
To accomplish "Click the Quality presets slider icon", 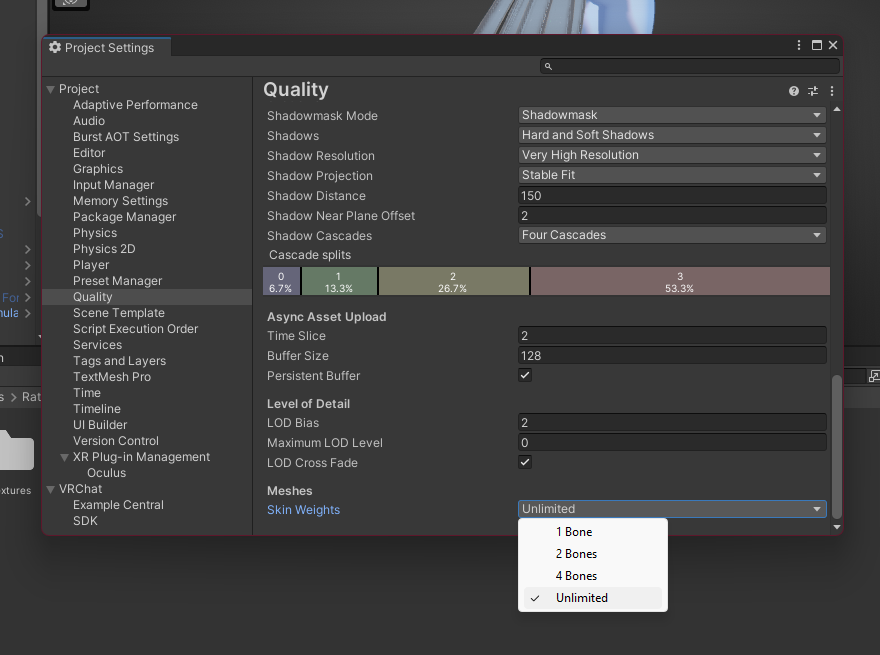I will [813, 91].
